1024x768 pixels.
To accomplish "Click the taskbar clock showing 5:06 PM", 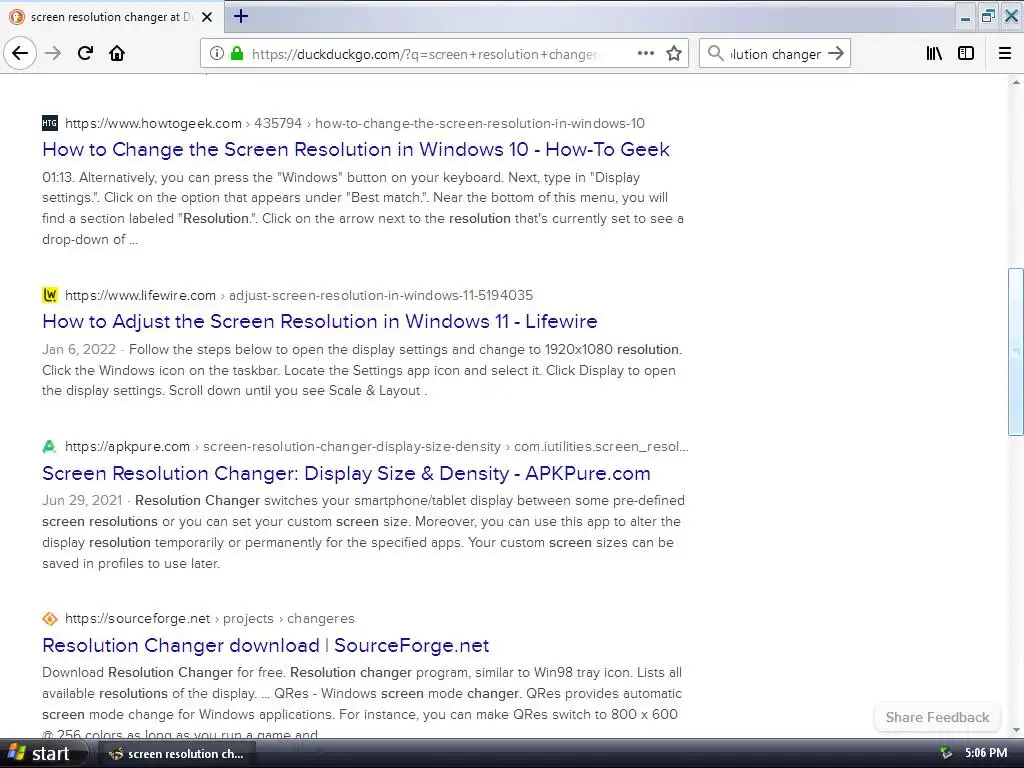I will [x=985, y=753].
